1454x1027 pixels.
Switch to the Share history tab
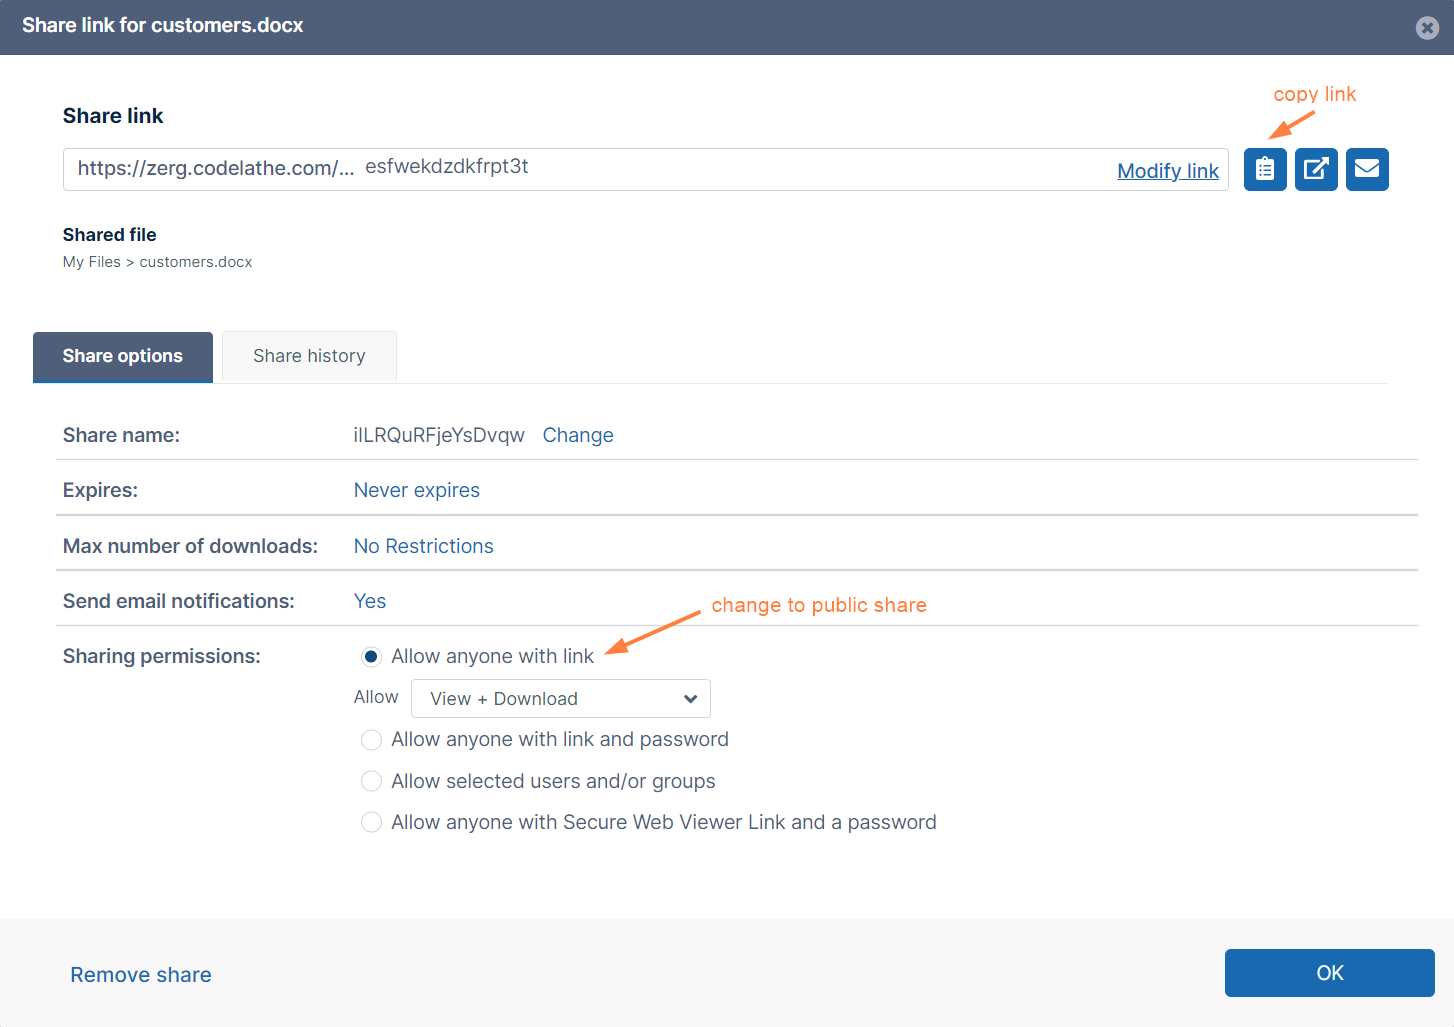click(309, 356)
